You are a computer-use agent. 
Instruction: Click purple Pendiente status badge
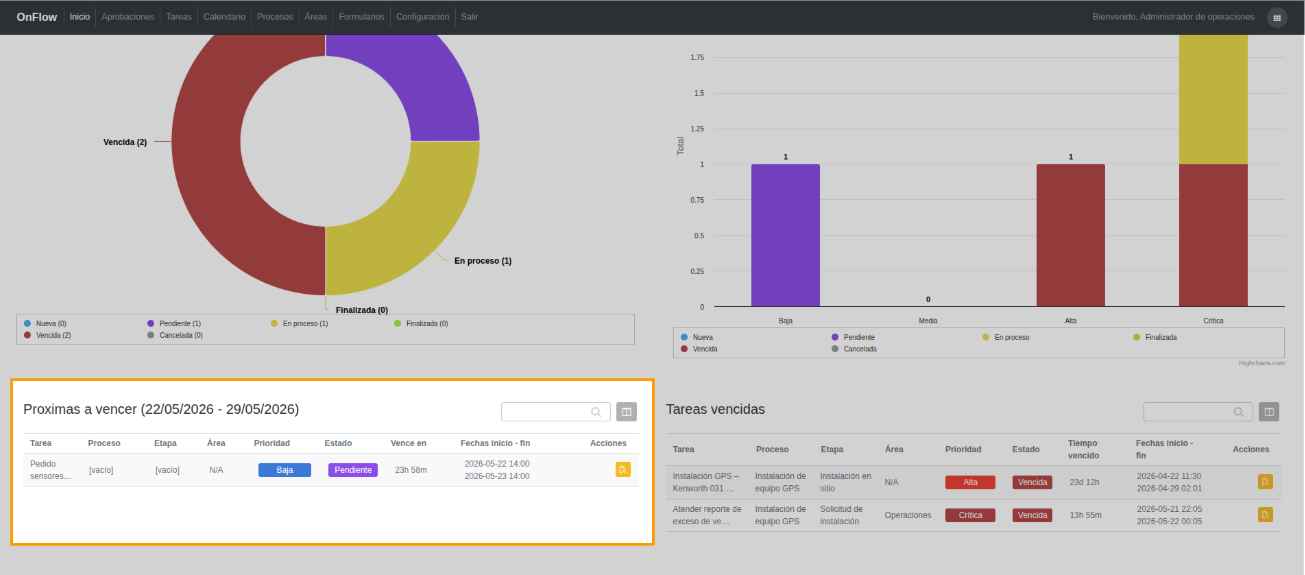353,470
